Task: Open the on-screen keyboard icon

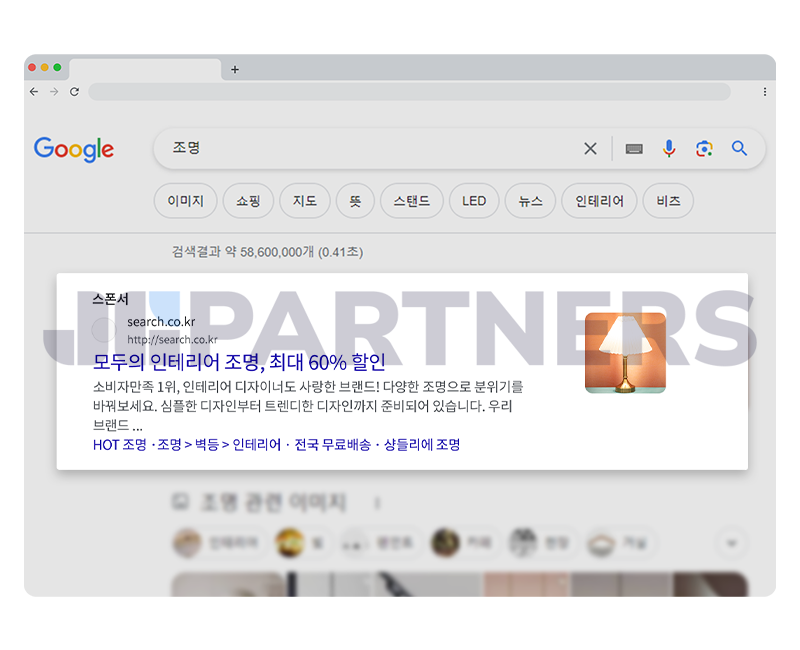Action: point(633,147)
